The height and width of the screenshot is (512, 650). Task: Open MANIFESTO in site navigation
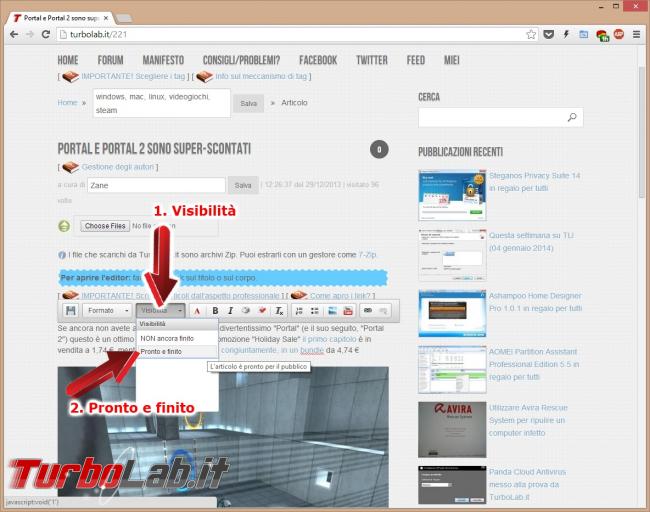tap(163, 60)
